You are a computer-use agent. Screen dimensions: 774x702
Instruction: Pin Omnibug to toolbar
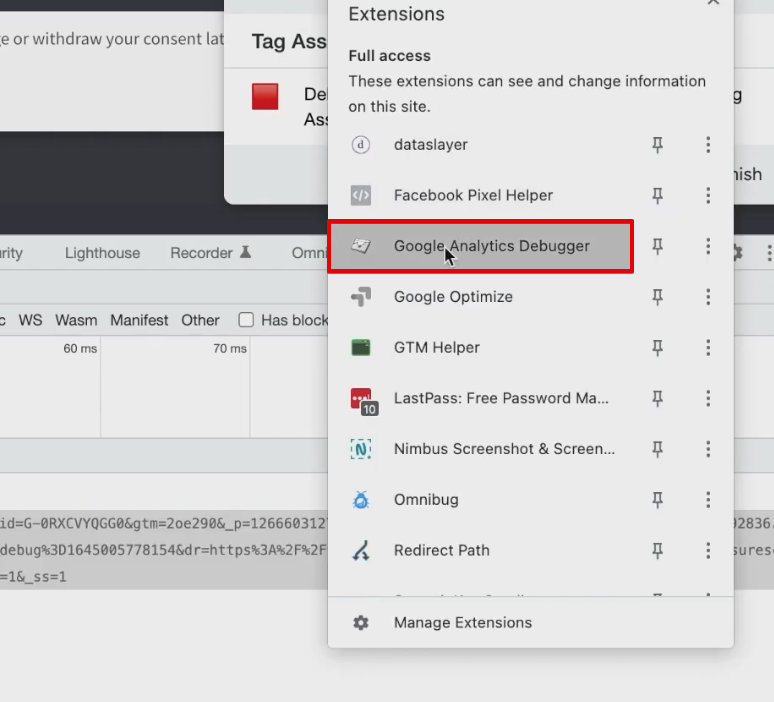tap(658, 500)
